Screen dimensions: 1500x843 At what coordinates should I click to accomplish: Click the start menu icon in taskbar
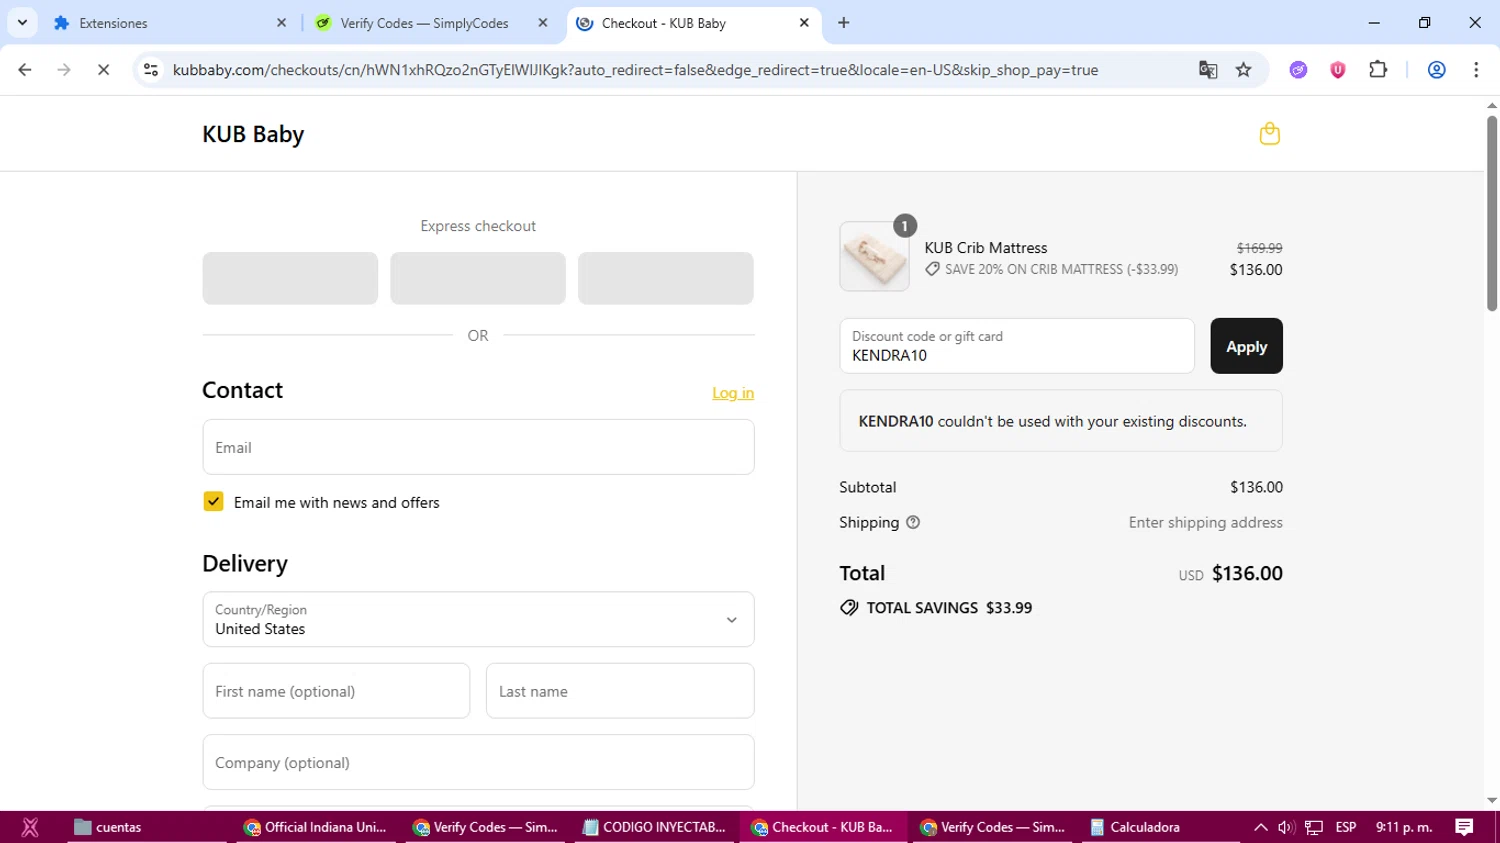[30, 827]
